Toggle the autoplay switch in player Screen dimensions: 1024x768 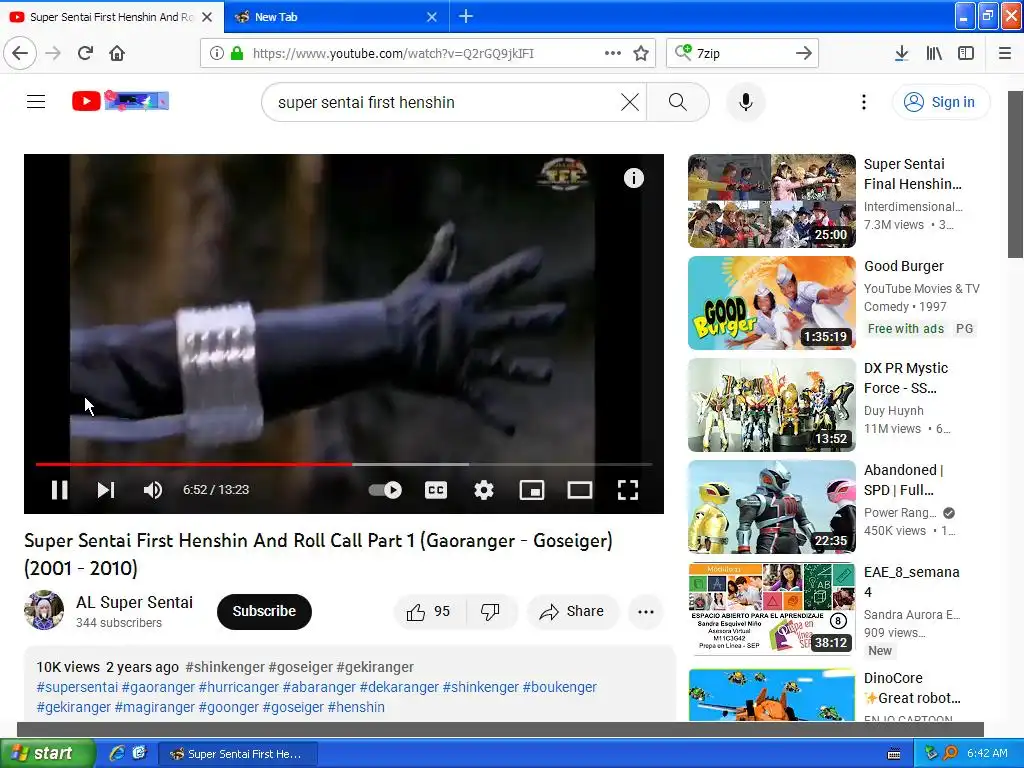tap(385, 490)
